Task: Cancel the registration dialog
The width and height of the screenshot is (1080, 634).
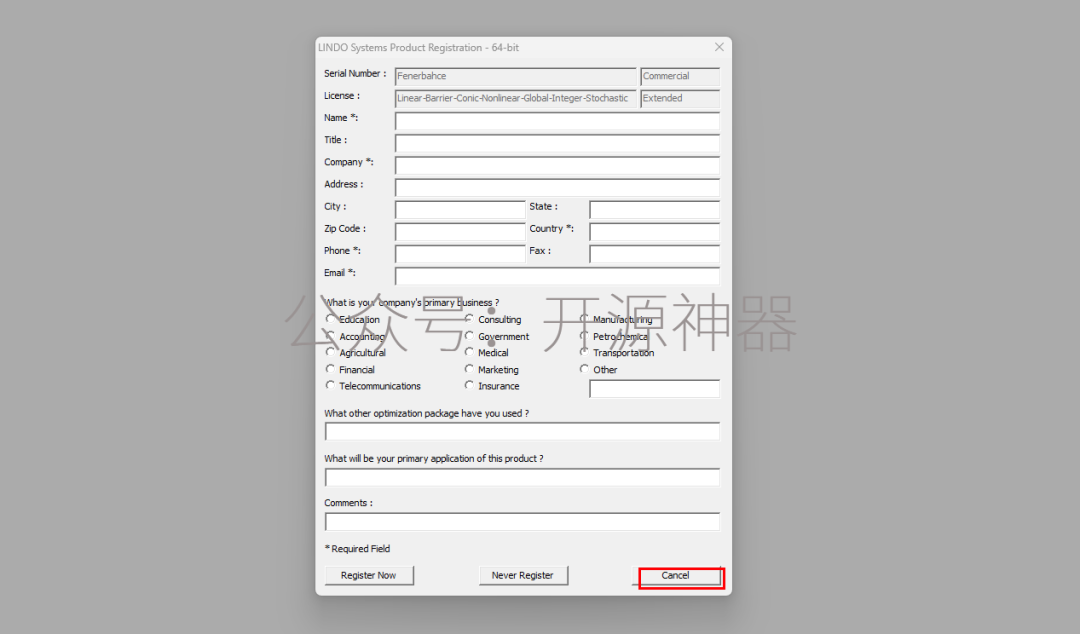Action: (676, 575)
